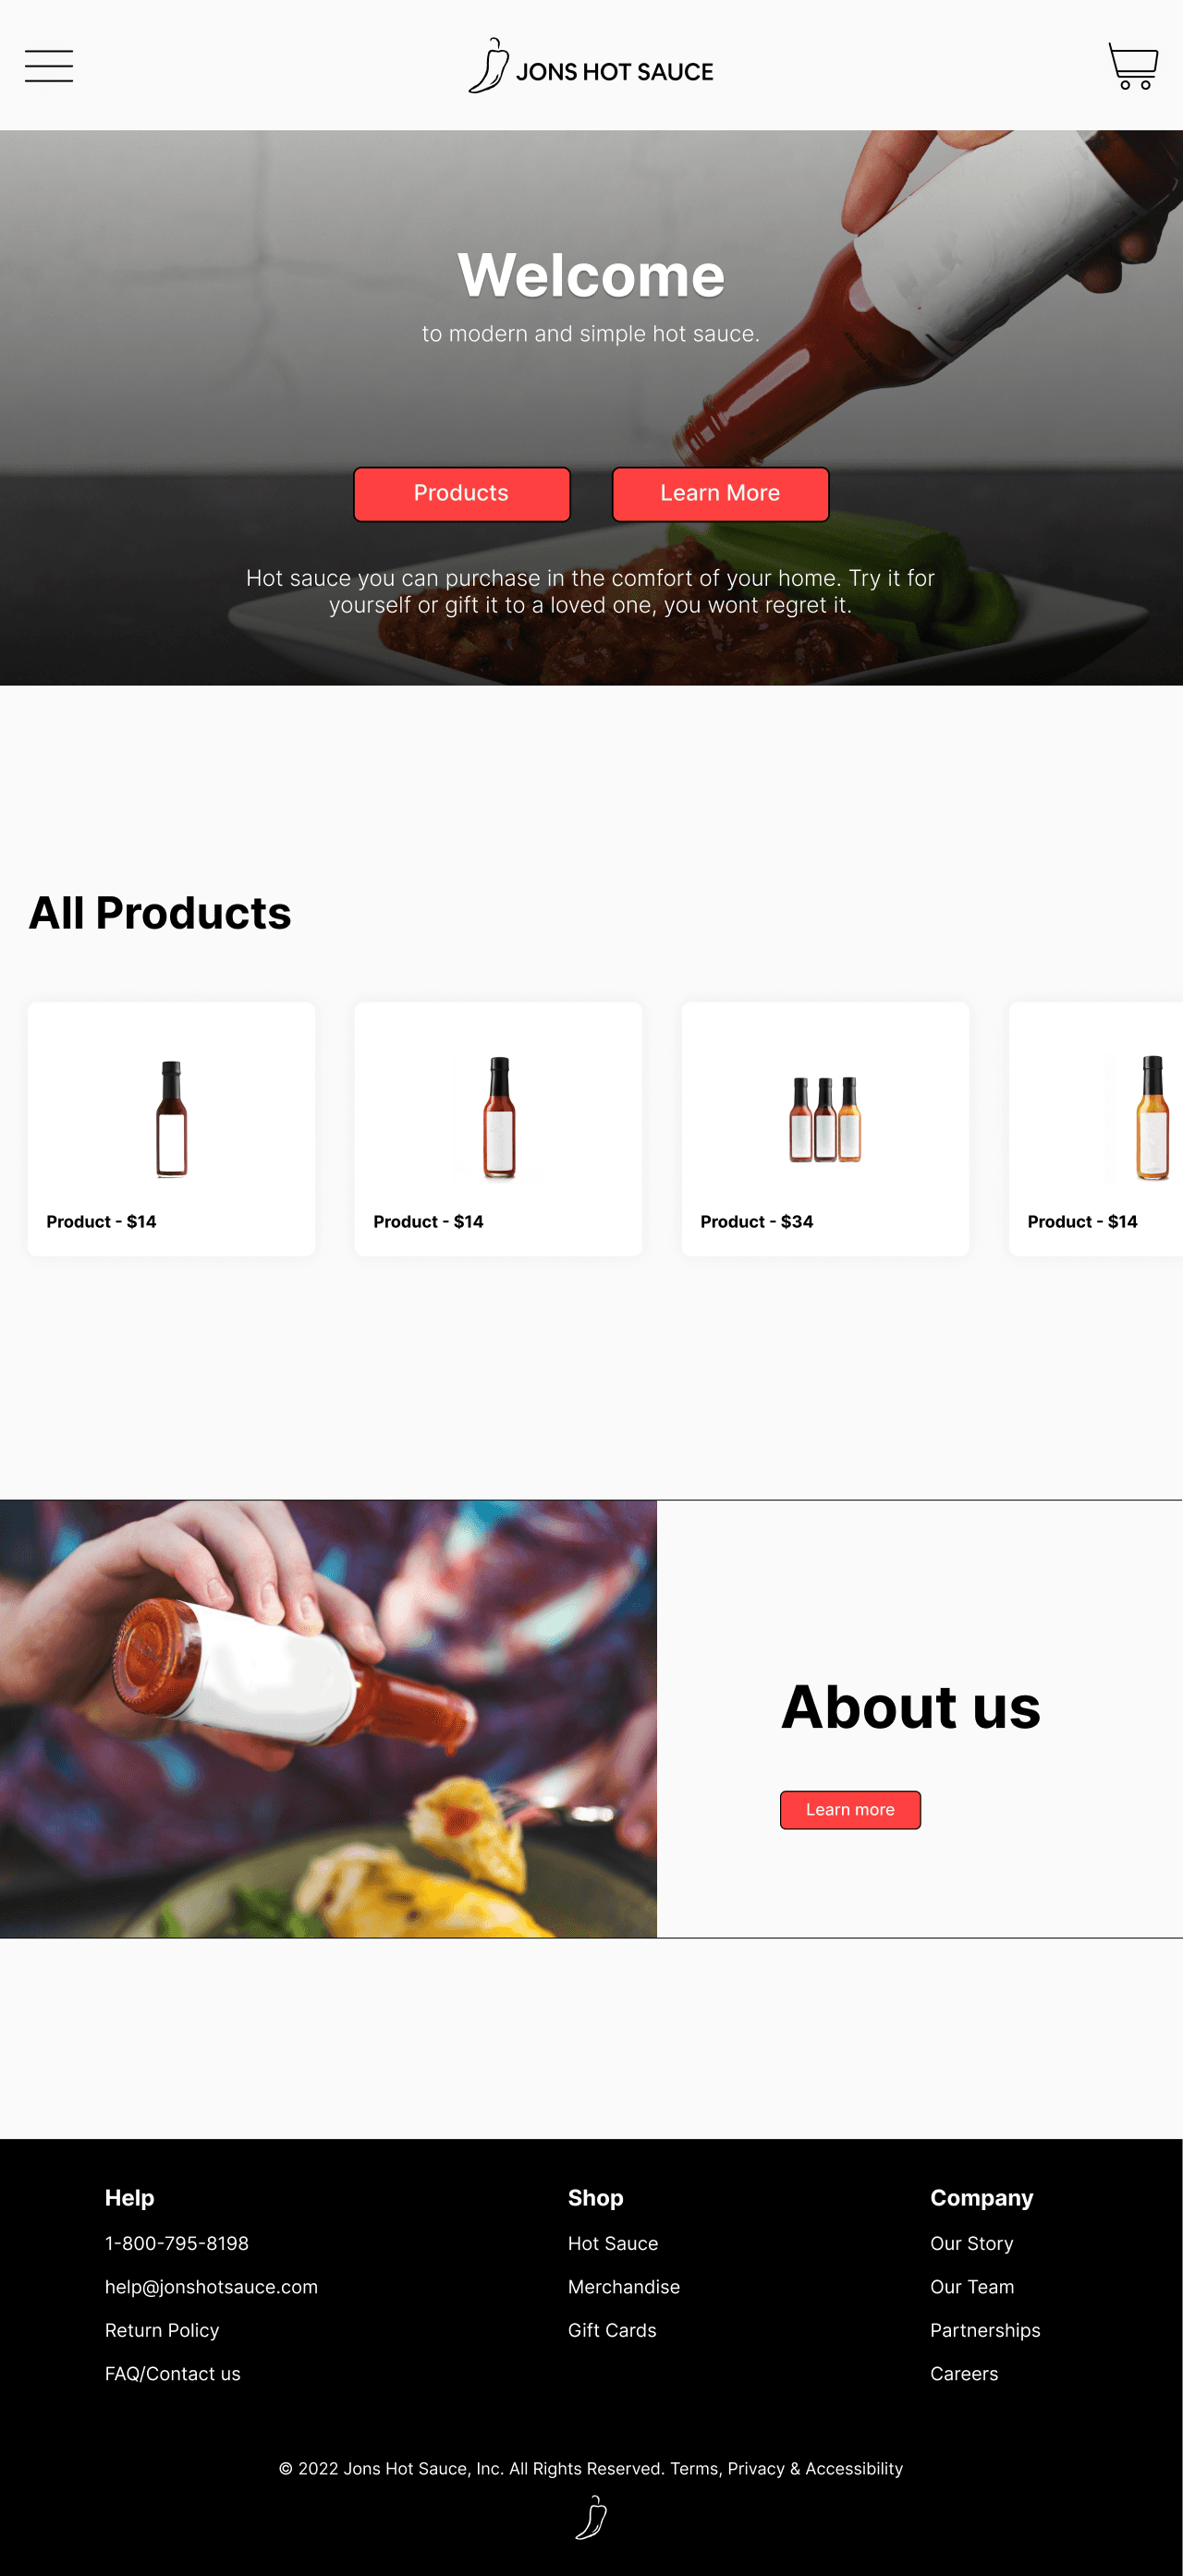The image size is (1183, 2576).
Task: Visit the Gift Cards link
Action: [x=612, y=2330]
